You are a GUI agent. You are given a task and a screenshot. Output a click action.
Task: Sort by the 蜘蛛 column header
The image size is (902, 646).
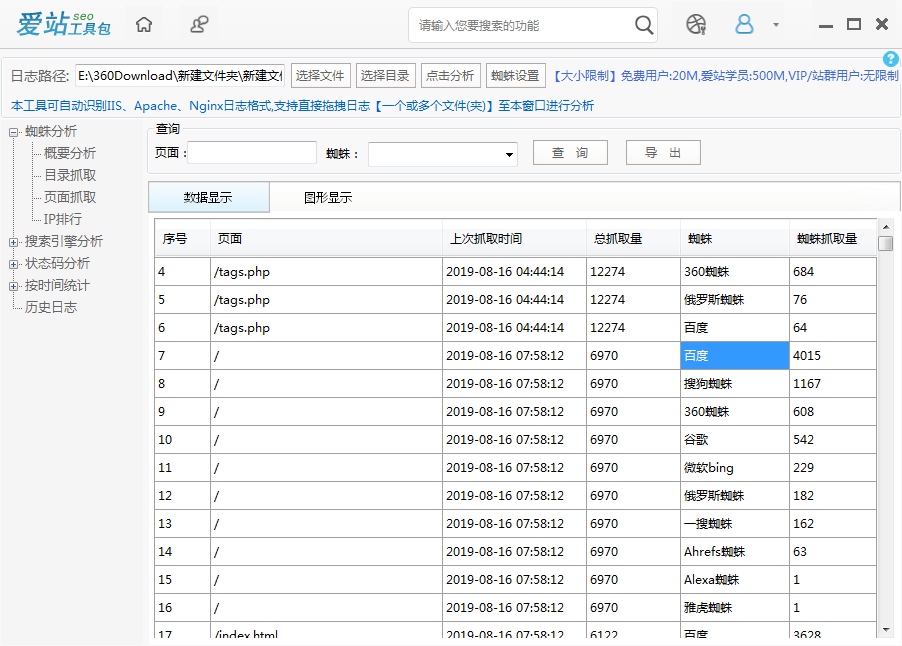735,238
